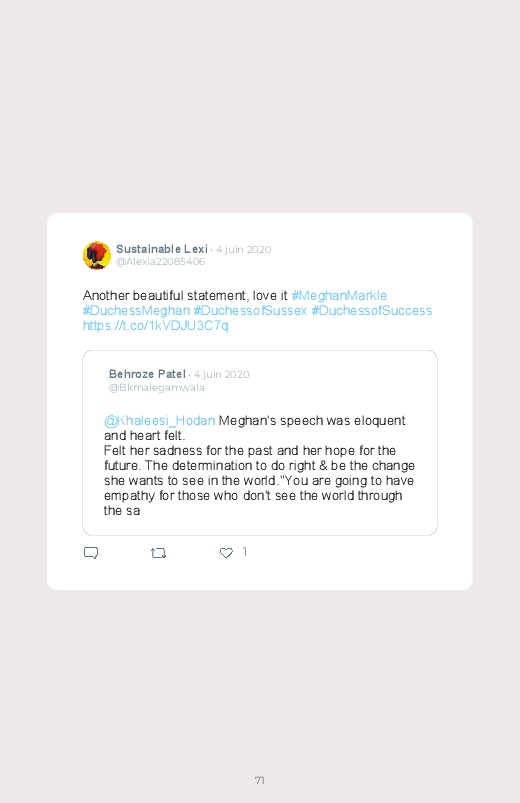Open the @Alexia22085406 handle
This screenshot has width=520, height=803.
[160, 262]
